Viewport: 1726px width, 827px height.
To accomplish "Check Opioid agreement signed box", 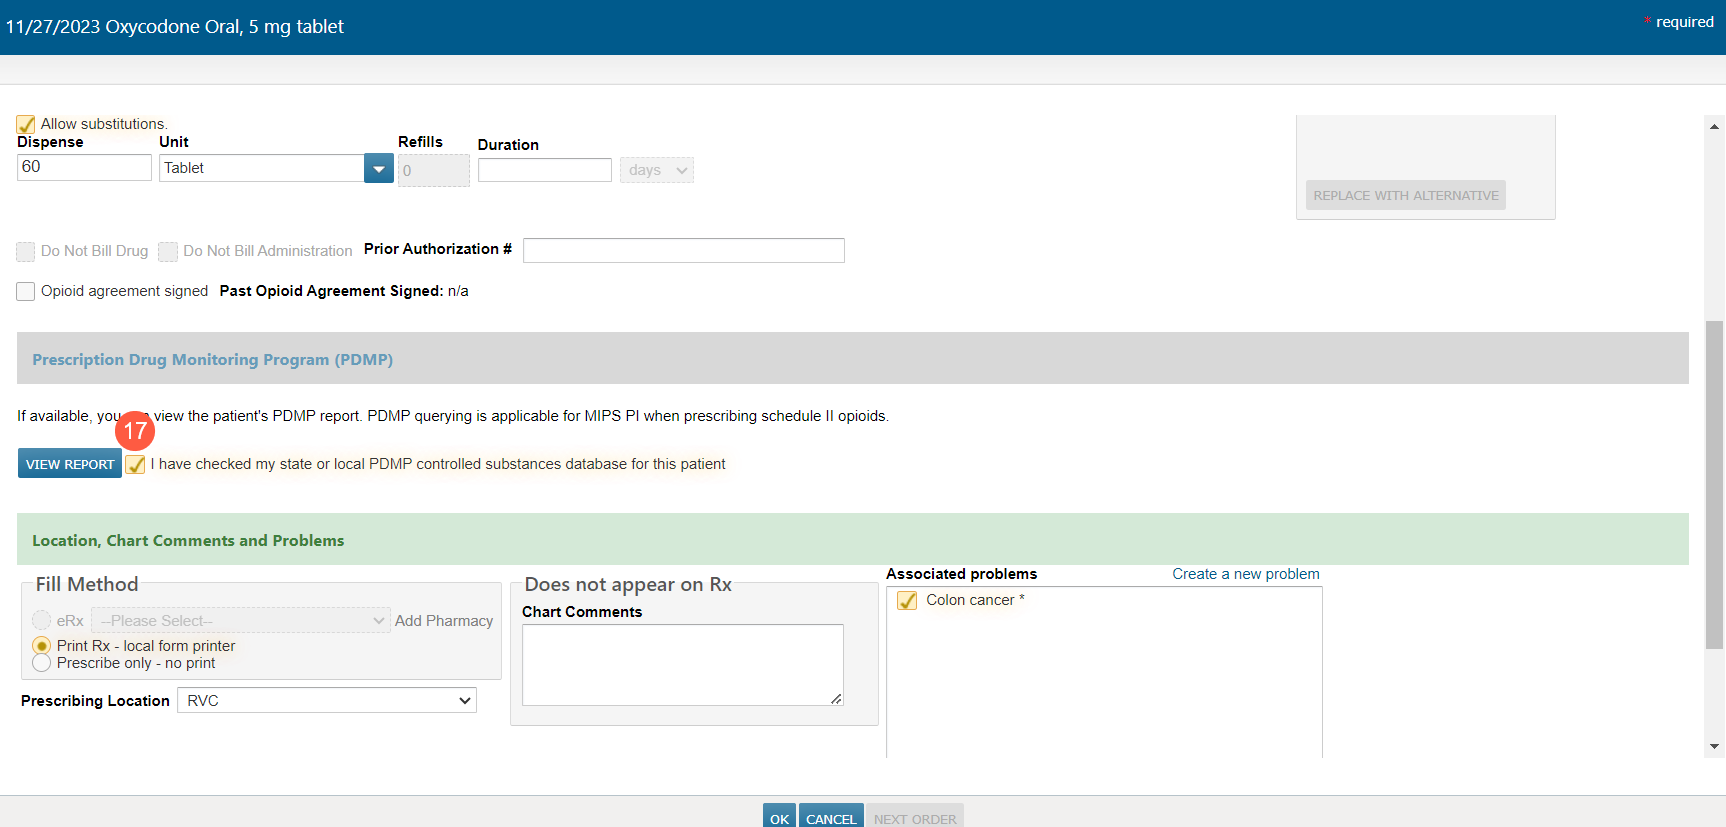I will pos(26,291).
